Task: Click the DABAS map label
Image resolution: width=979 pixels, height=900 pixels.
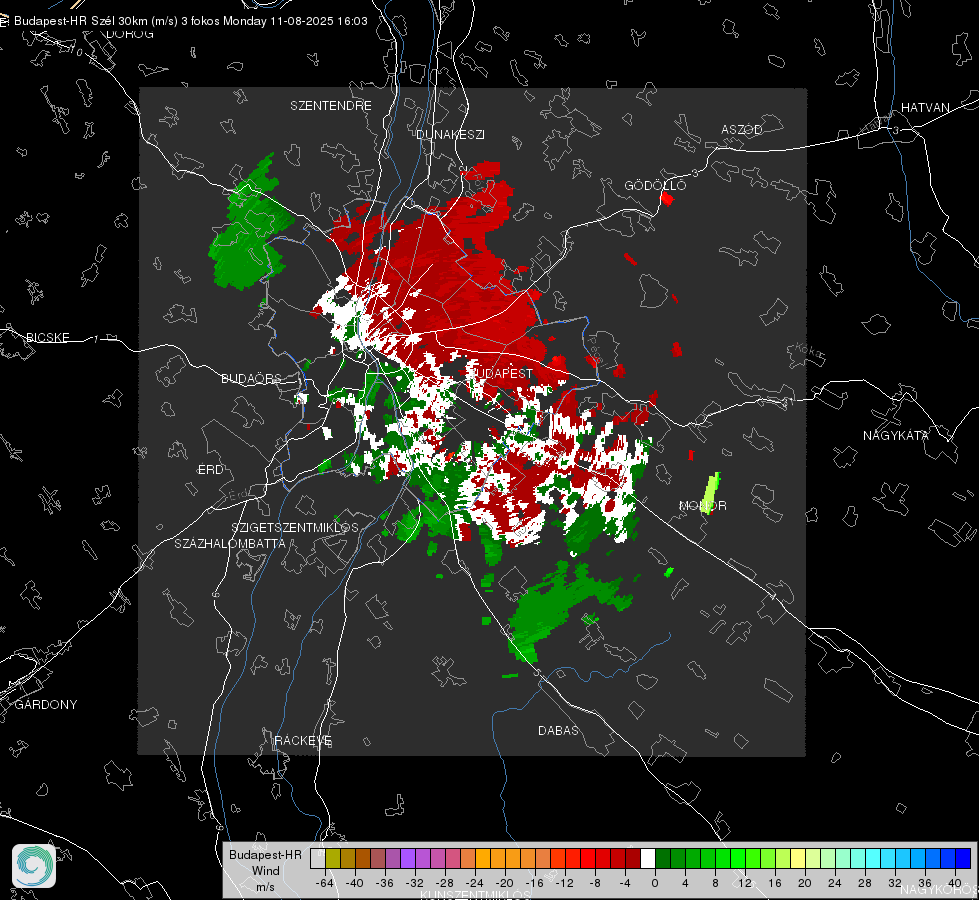Action: click(x=558, y=731)
